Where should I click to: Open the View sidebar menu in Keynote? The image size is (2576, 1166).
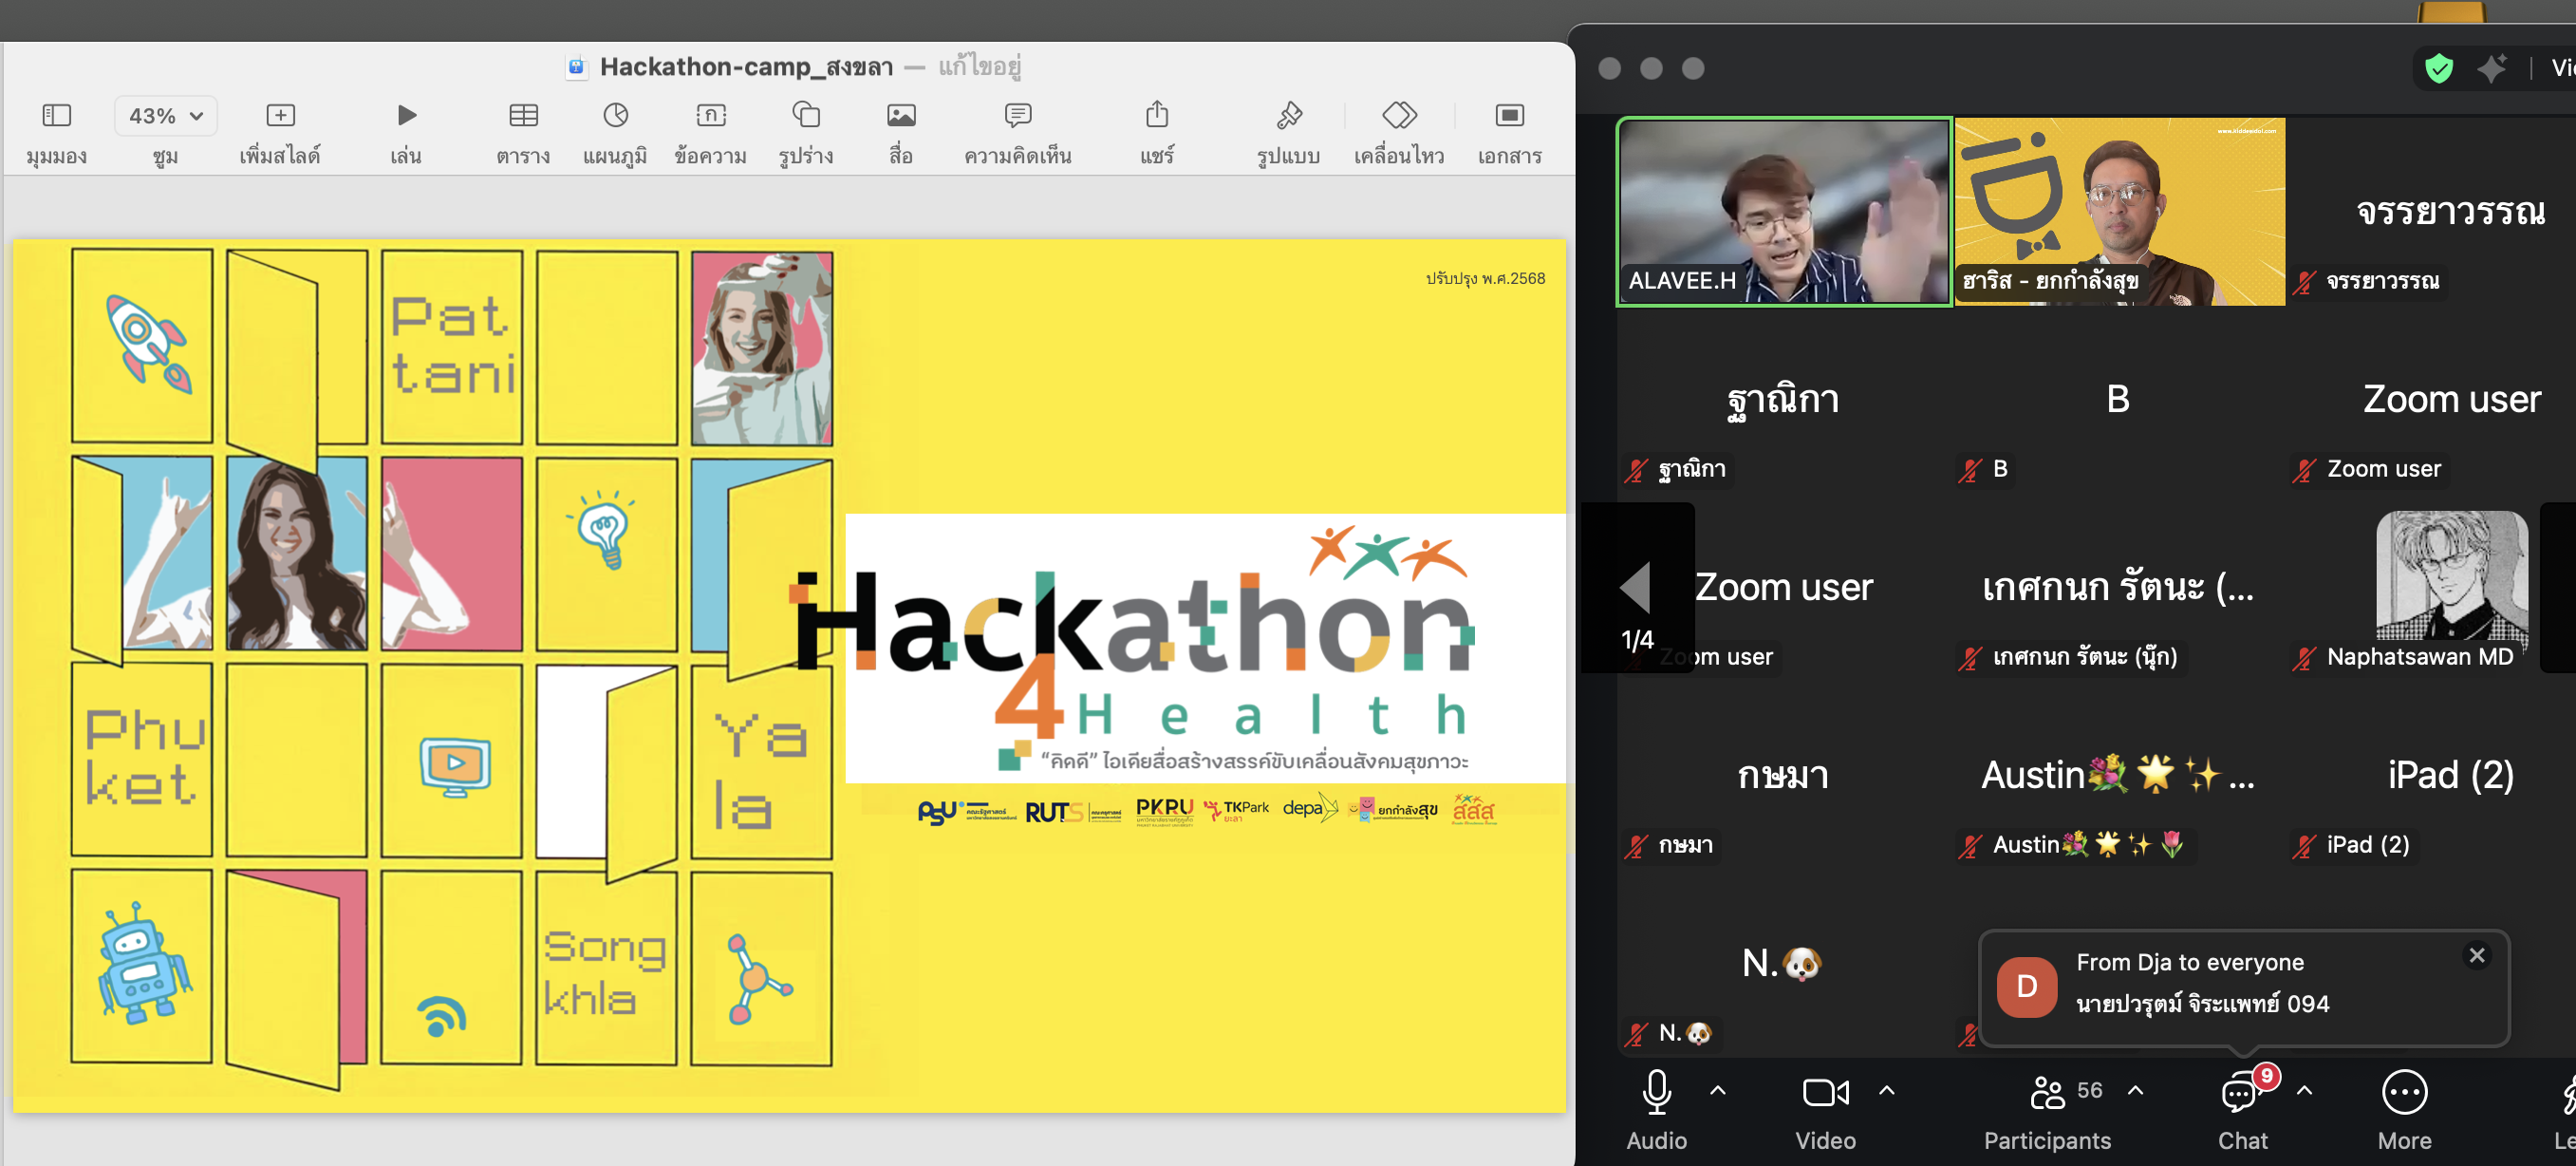[56, 116]
